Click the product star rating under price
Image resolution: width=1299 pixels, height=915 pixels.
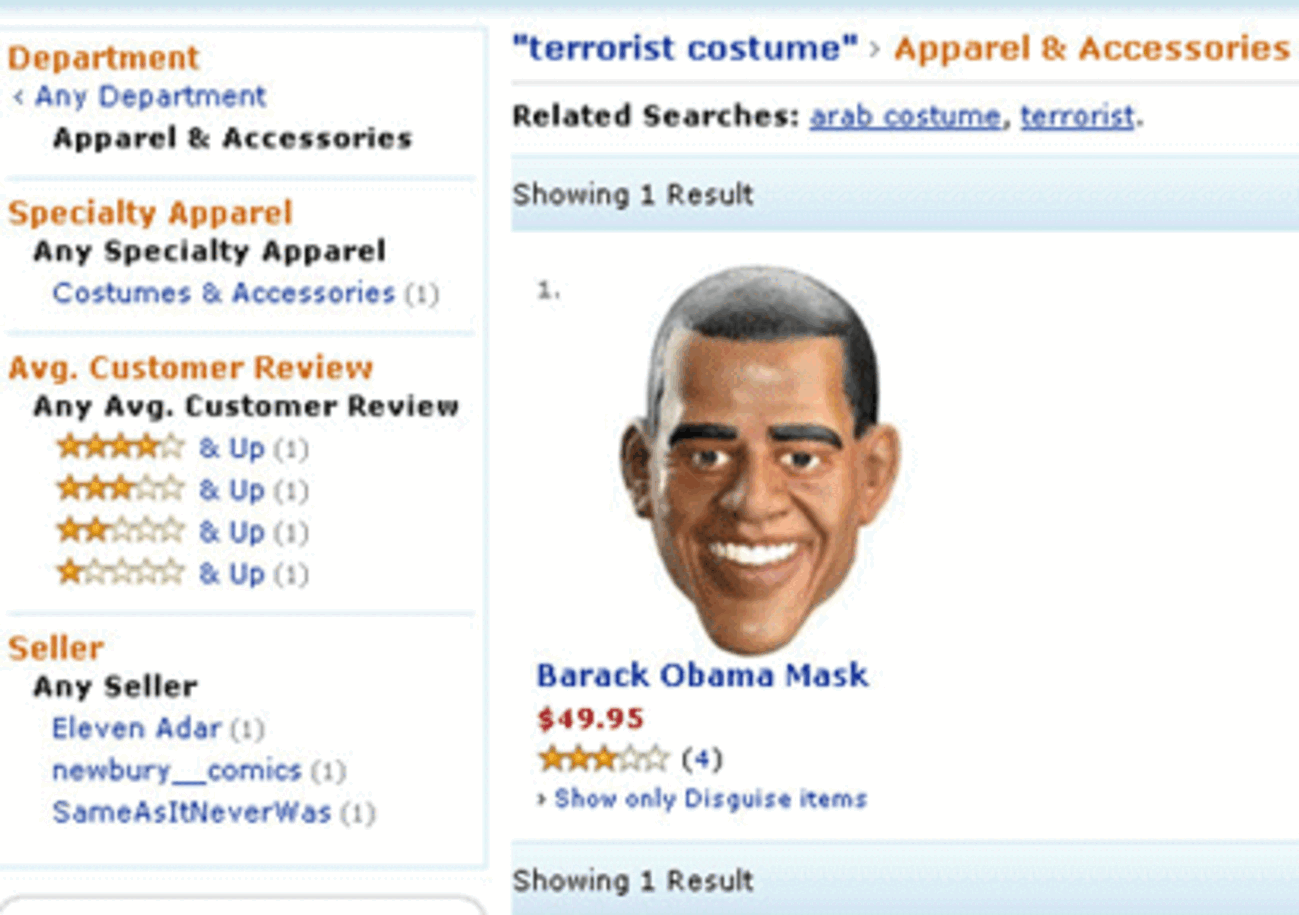[x=603, y=760]
